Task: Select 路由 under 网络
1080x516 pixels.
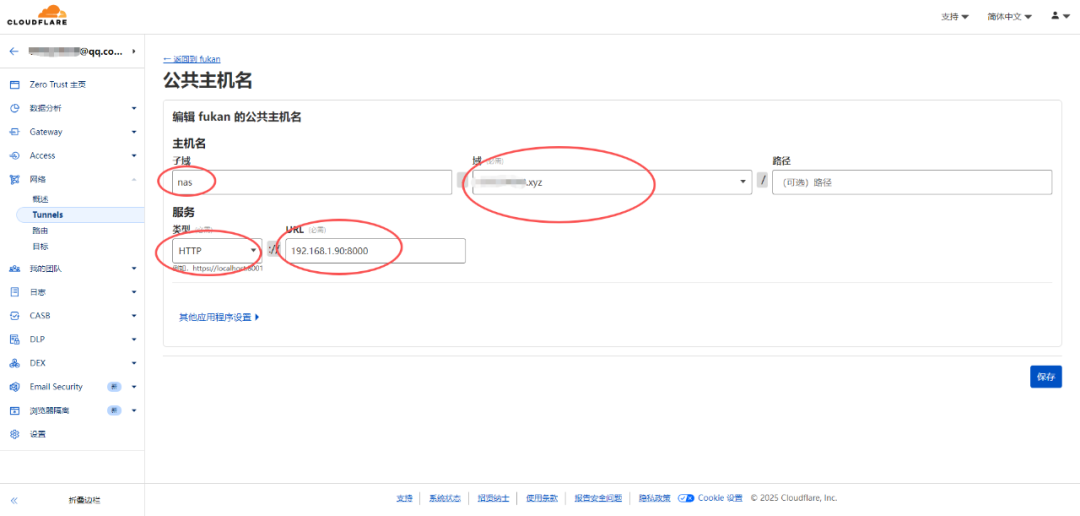Action: click(x=41, y=231)
